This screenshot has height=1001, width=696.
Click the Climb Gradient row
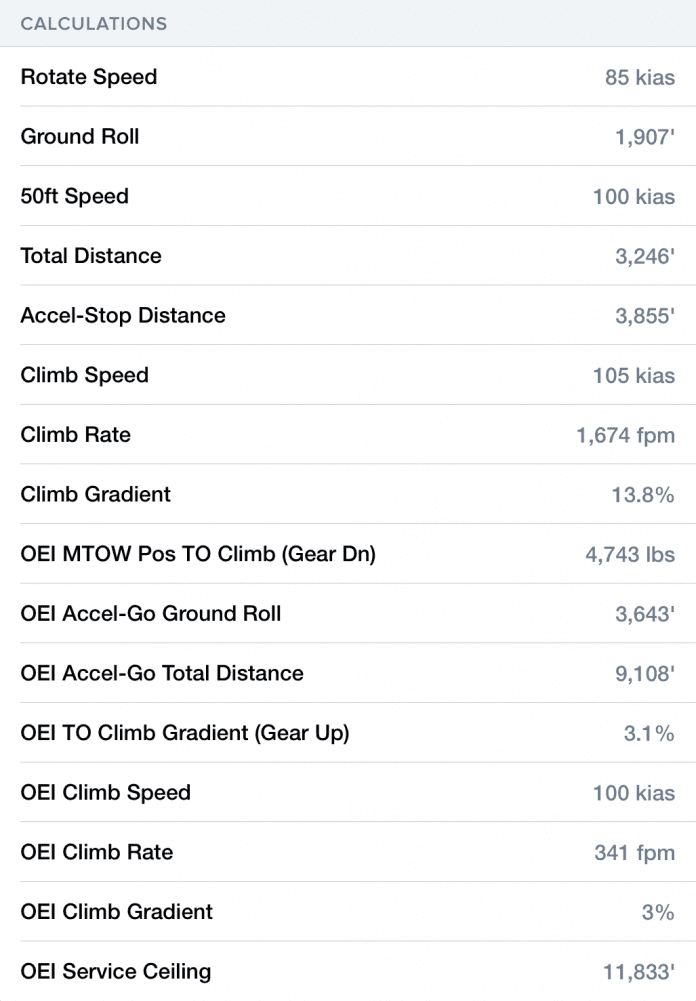point(348,494)
